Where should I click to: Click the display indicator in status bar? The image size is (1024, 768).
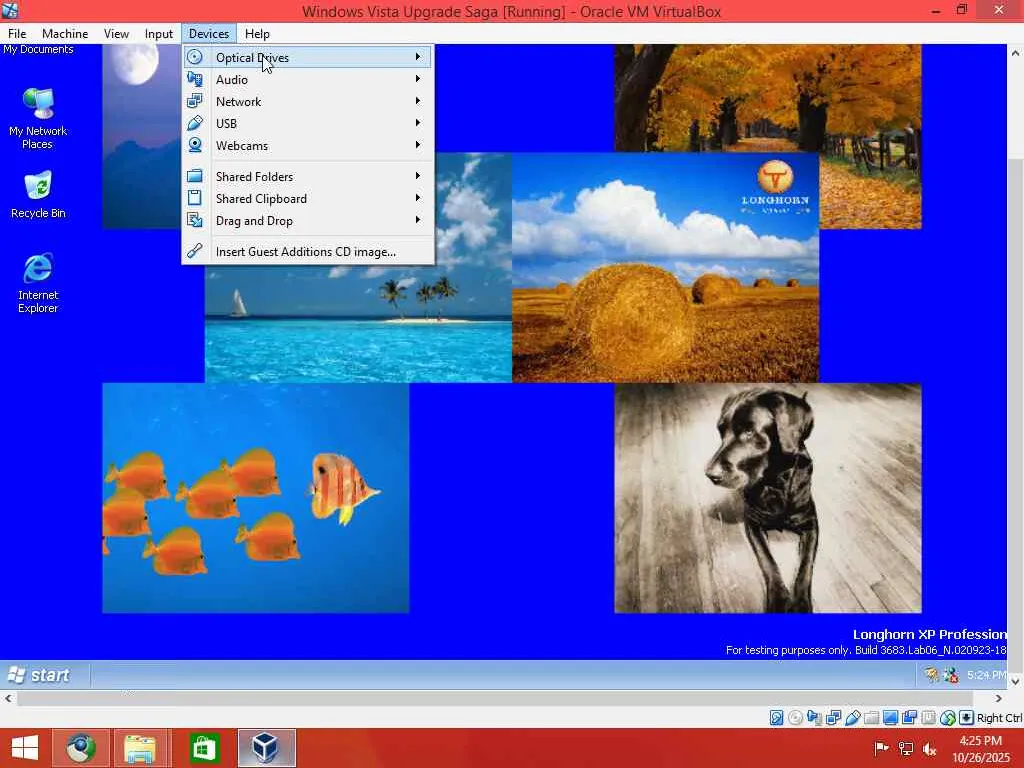890,718
